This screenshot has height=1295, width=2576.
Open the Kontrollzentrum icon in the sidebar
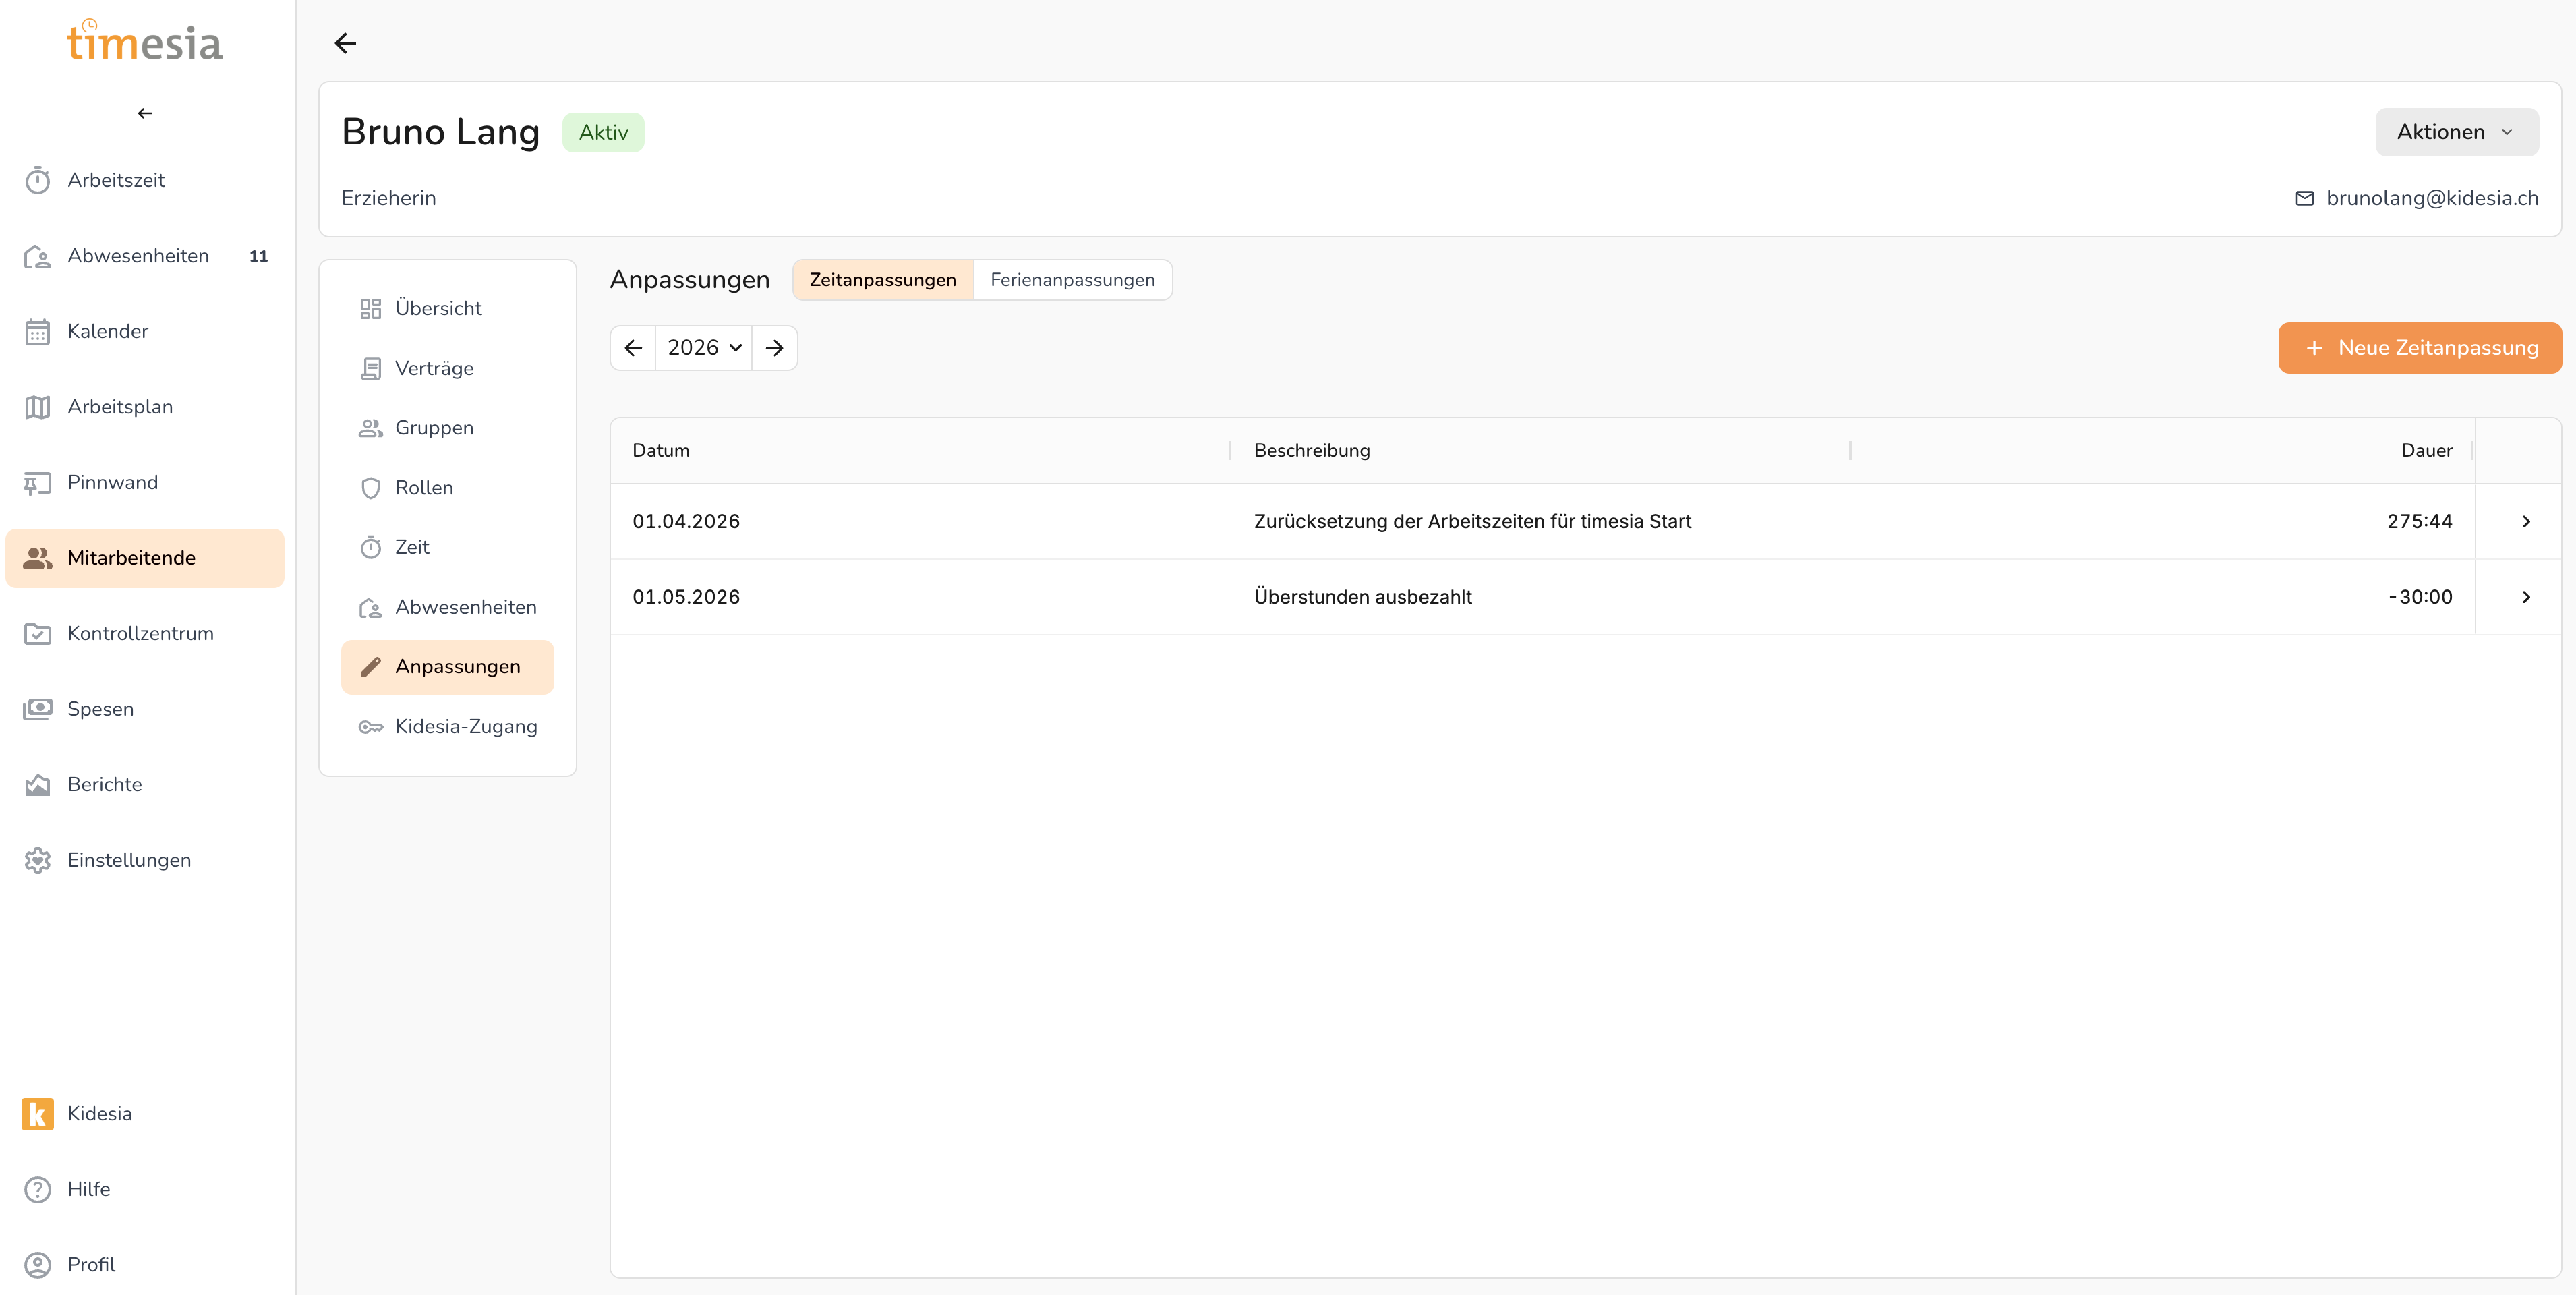pos(37,634)
